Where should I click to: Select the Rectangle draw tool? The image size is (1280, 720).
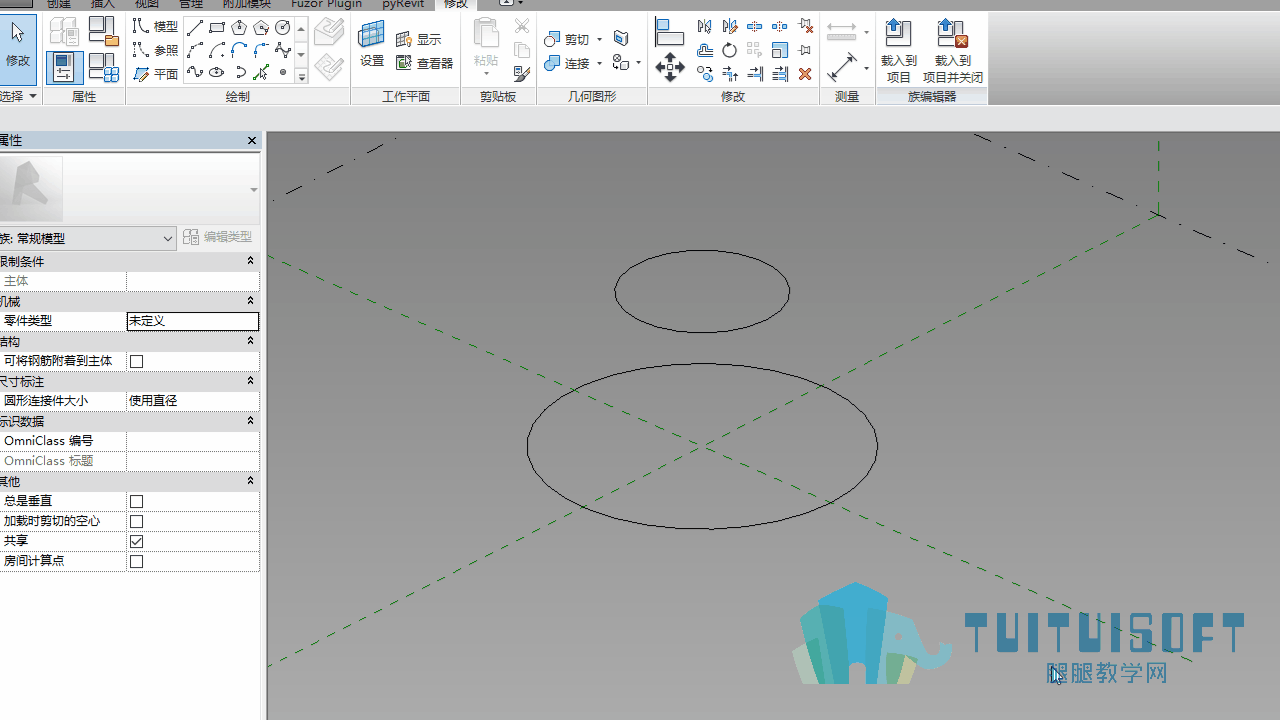217,28
